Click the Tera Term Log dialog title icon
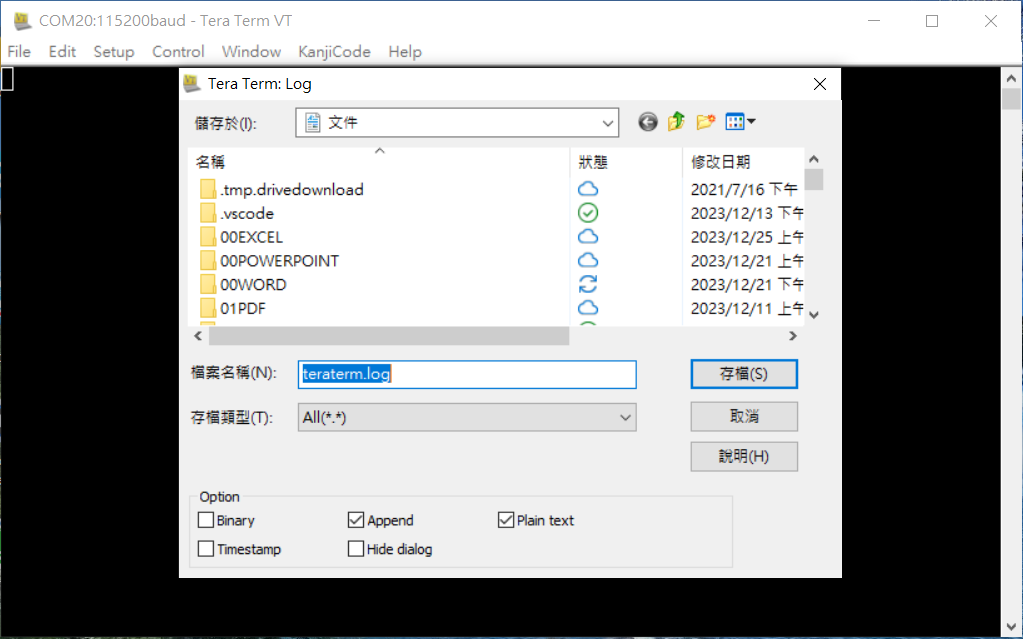Image resolution: width=1023 pixels, height=639 pixels. [192, 84]
